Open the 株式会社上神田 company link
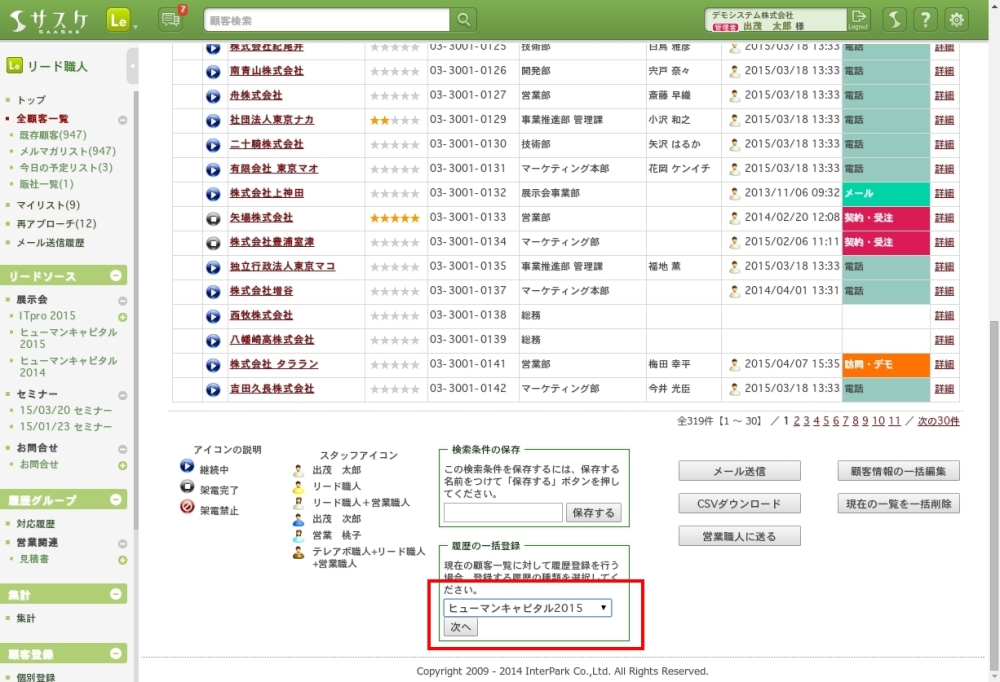The image size is (1000, 682). pos(266,193)
